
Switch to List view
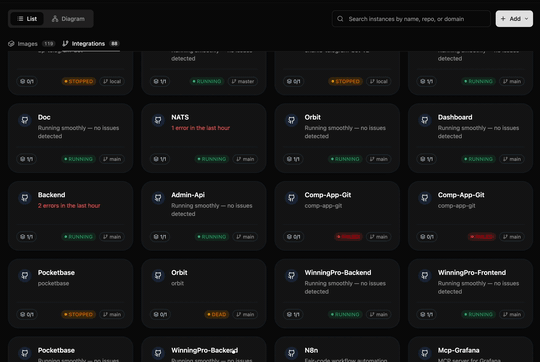[x=27, y=19]
